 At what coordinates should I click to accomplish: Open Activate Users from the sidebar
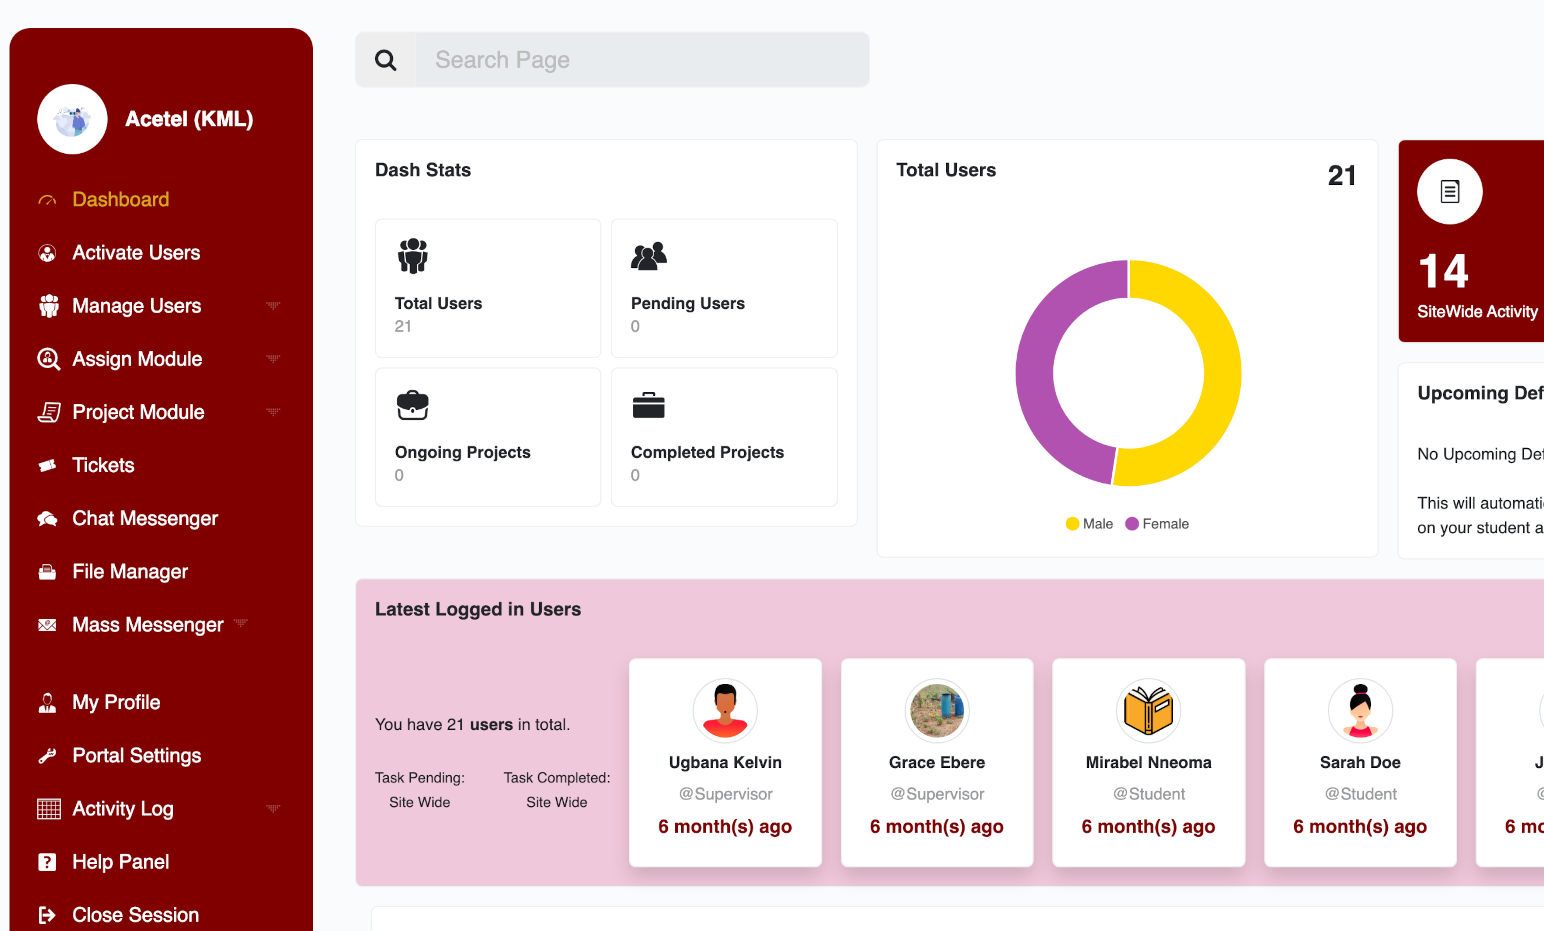(136, 253)
